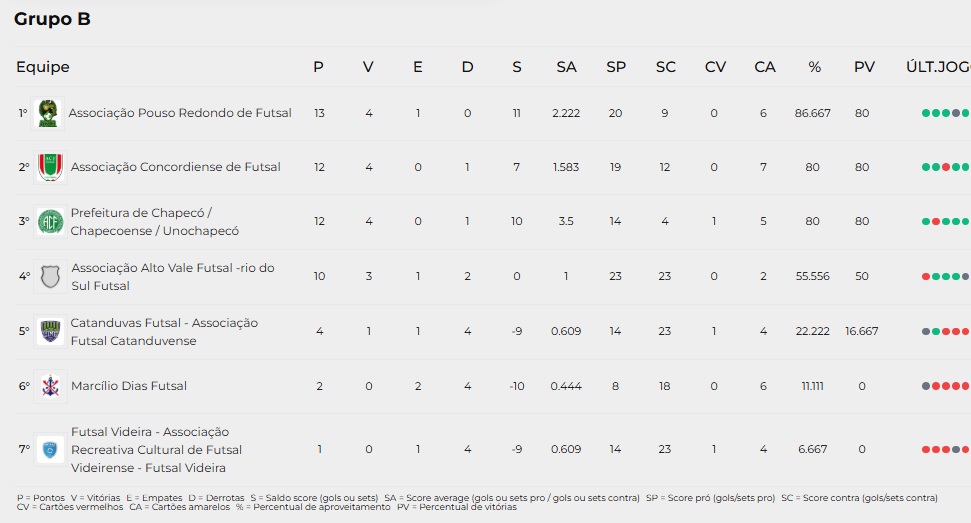Click the P points column header

pos(318,67)
